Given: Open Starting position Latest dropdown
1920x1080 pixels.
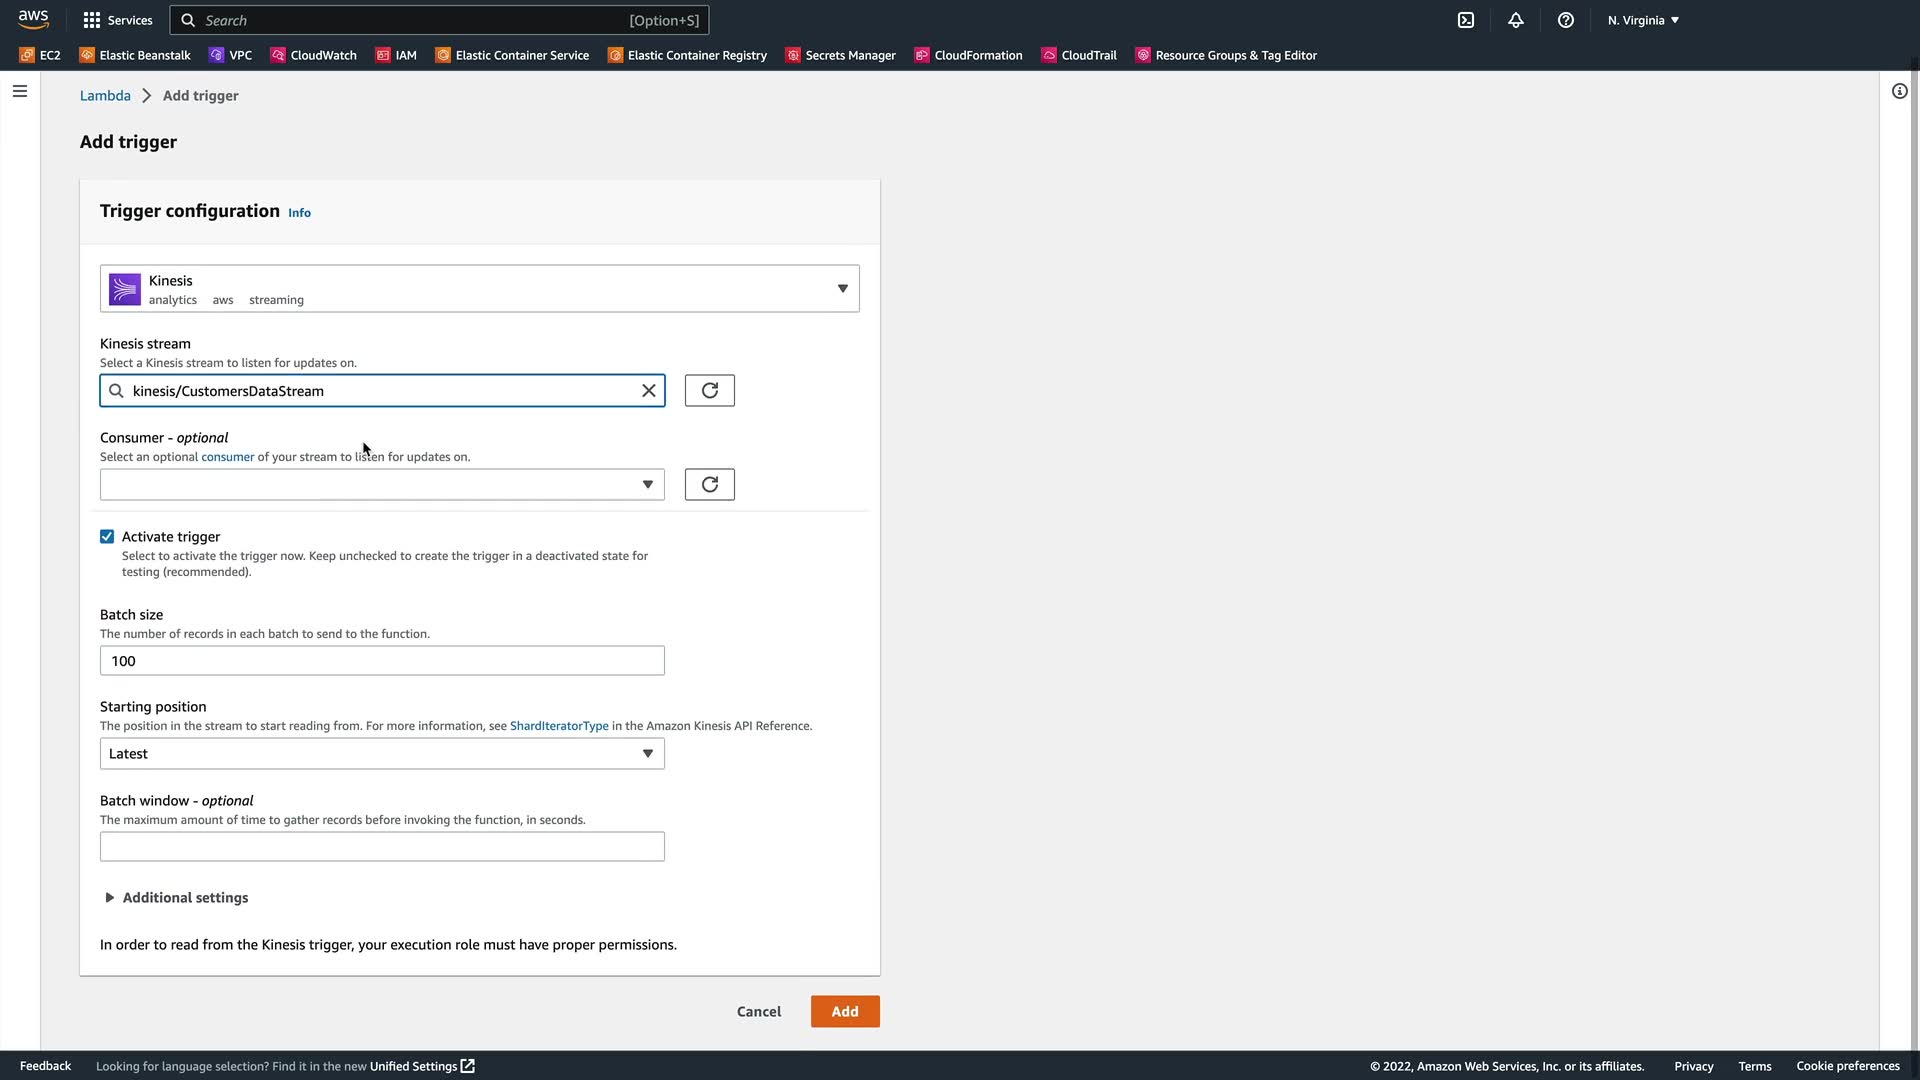Looking at the screenshot, I should (382, 754).
